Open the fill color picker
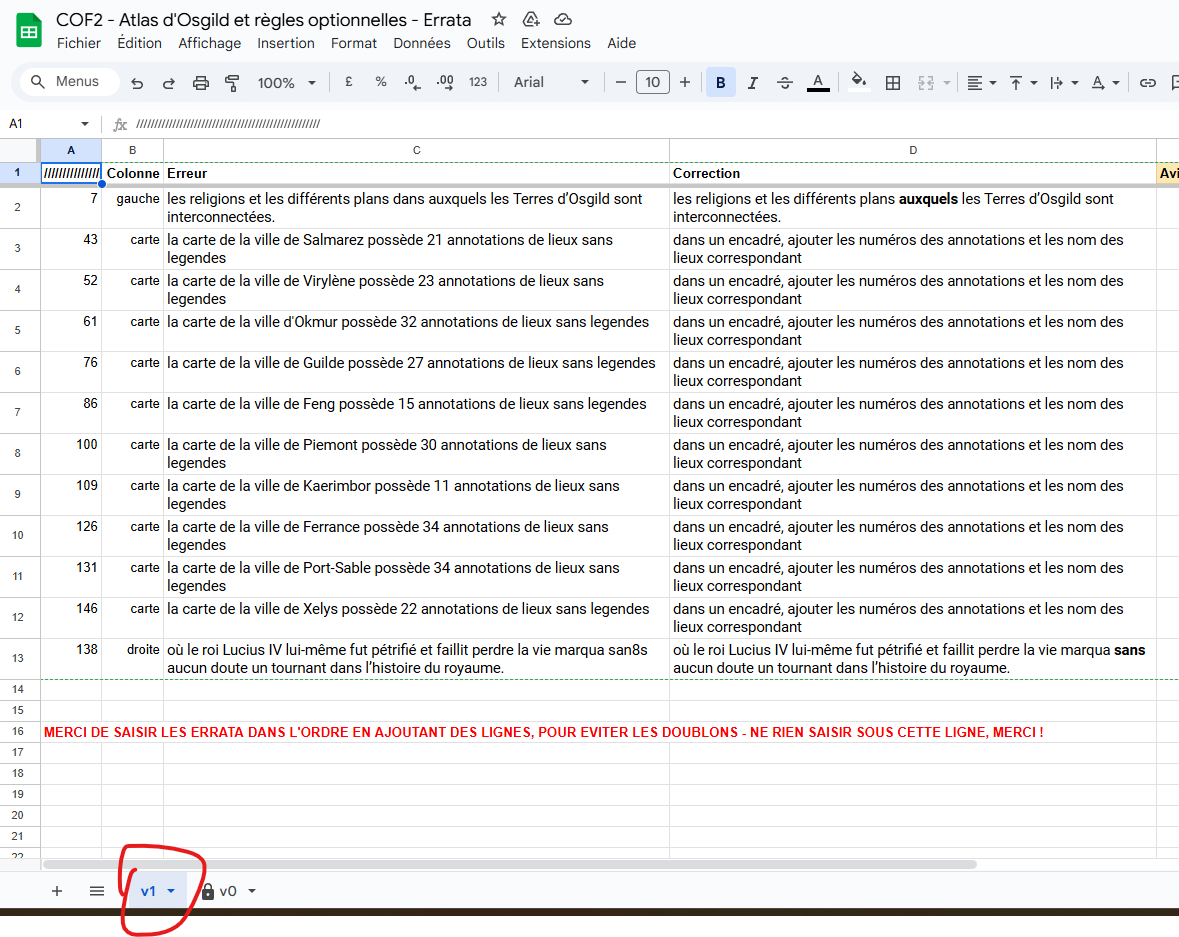The image size is (1179, 937). 858,82
